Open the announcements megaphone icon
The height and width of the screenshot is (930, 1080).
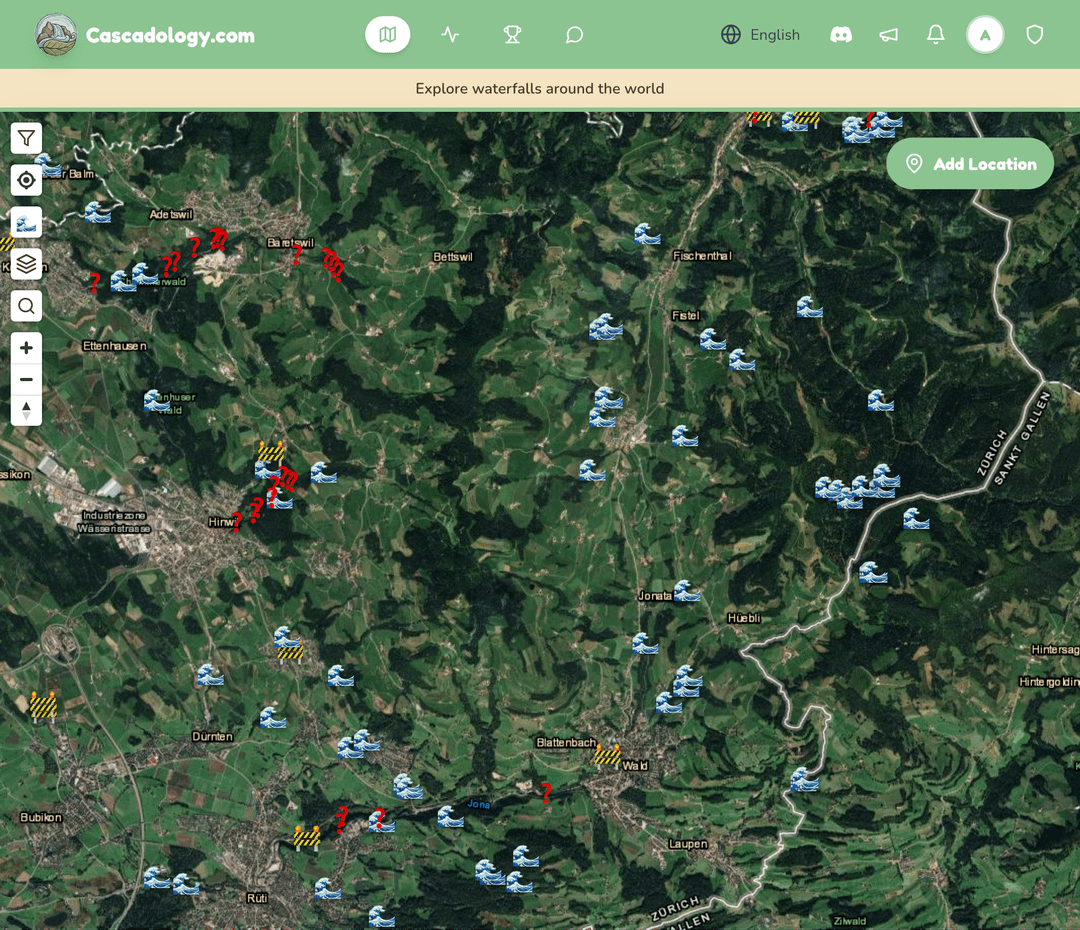coord(888,35)
